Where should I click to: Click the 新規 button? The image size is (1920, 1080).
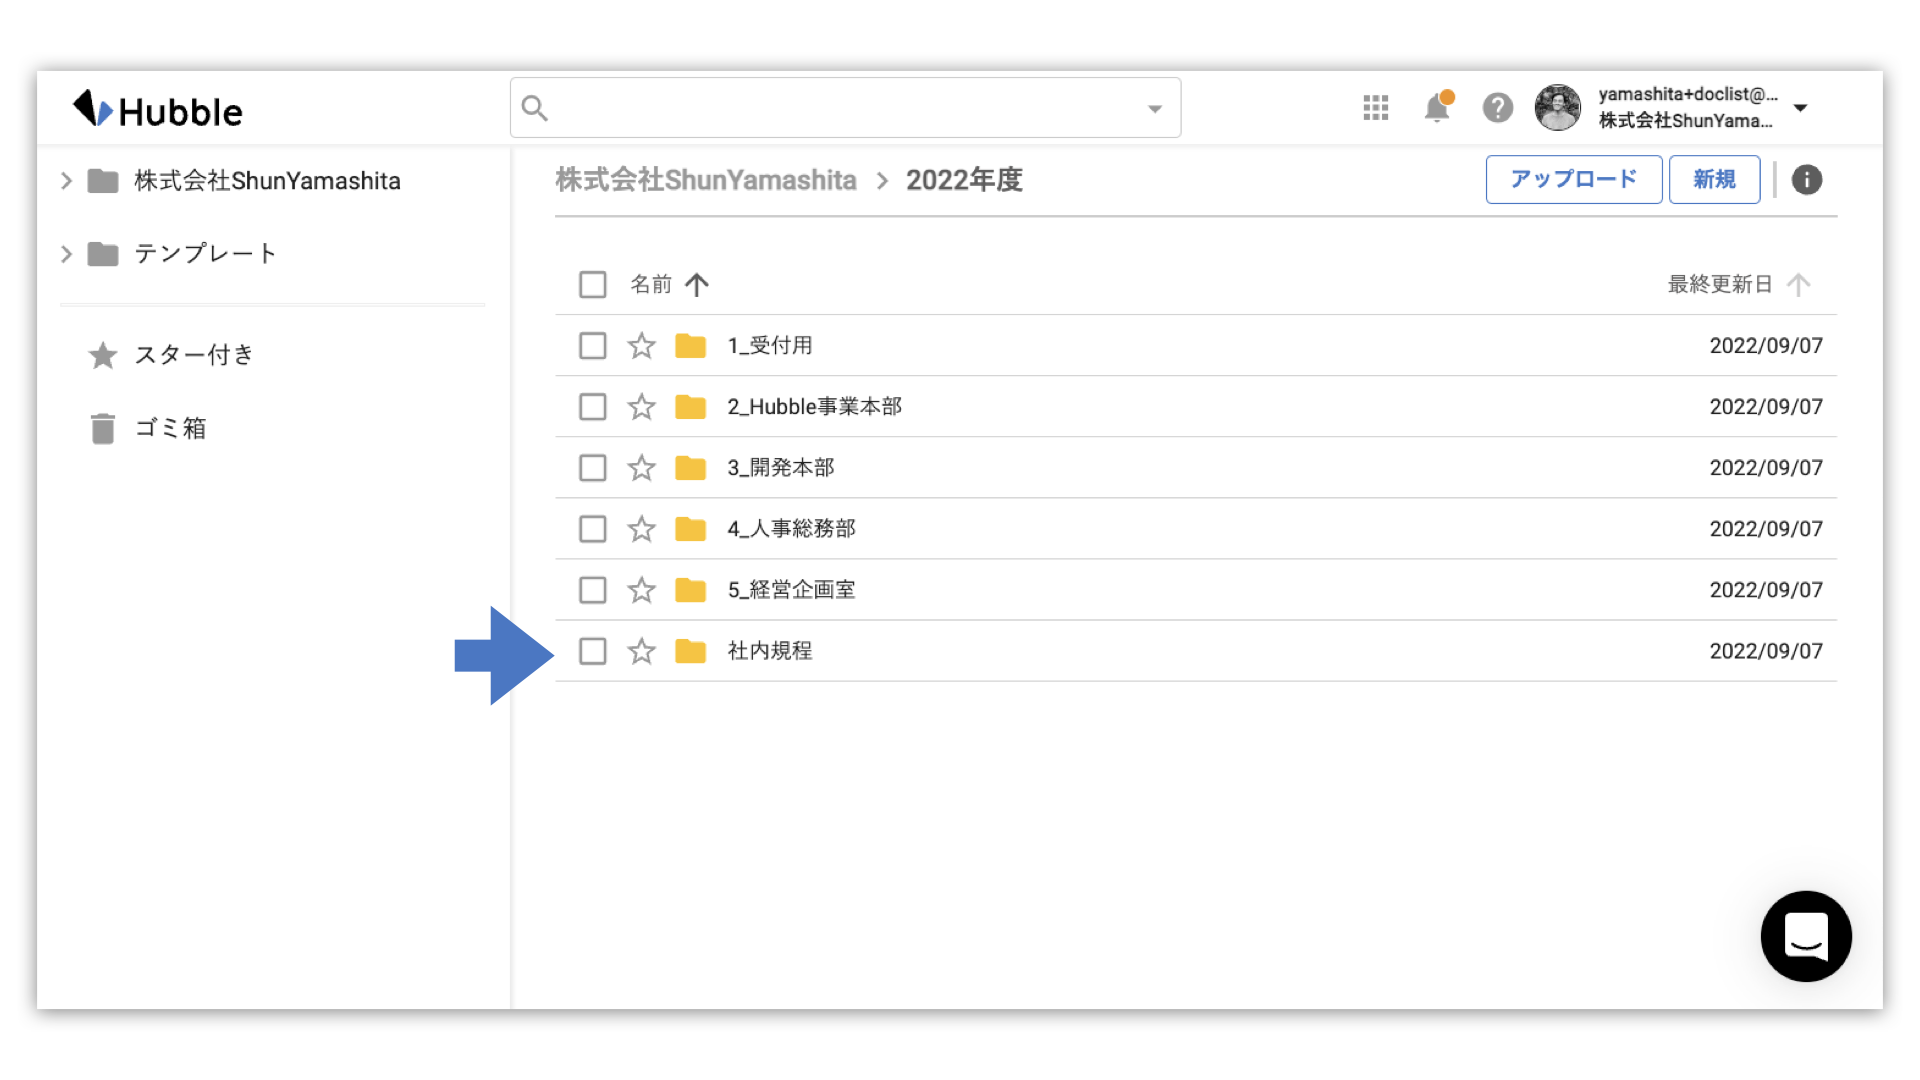pos(1714,180)
